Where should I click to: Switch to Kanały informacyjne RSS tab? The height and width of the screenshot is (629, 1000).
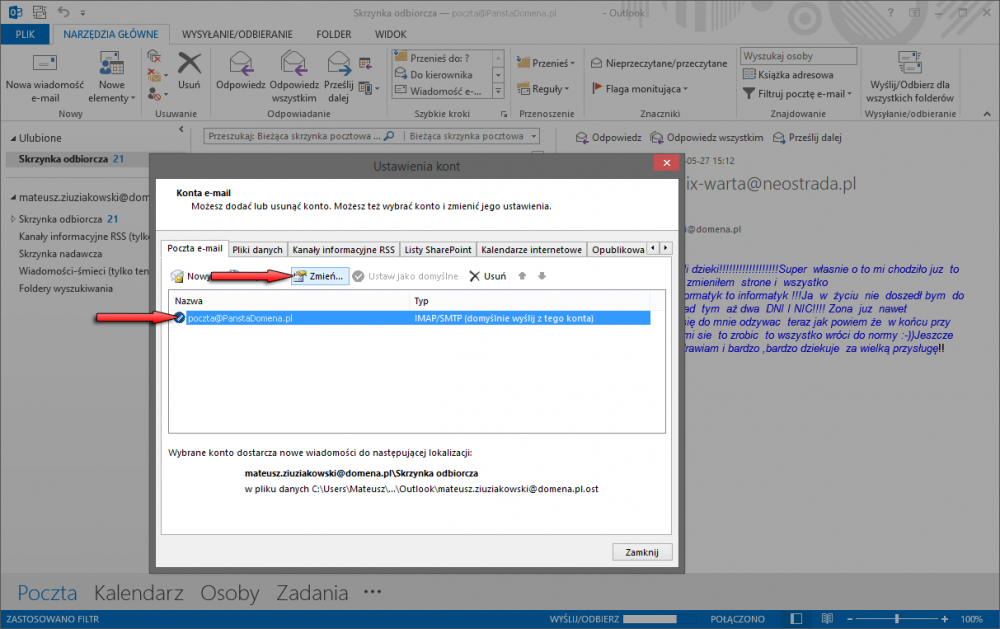[343, 249]
